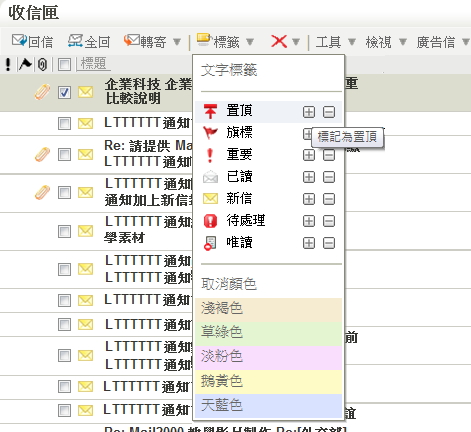This screenshot has width=471, height=432.
Task: Open the Re: 請提供 mail subject
Action: [148, 146]
